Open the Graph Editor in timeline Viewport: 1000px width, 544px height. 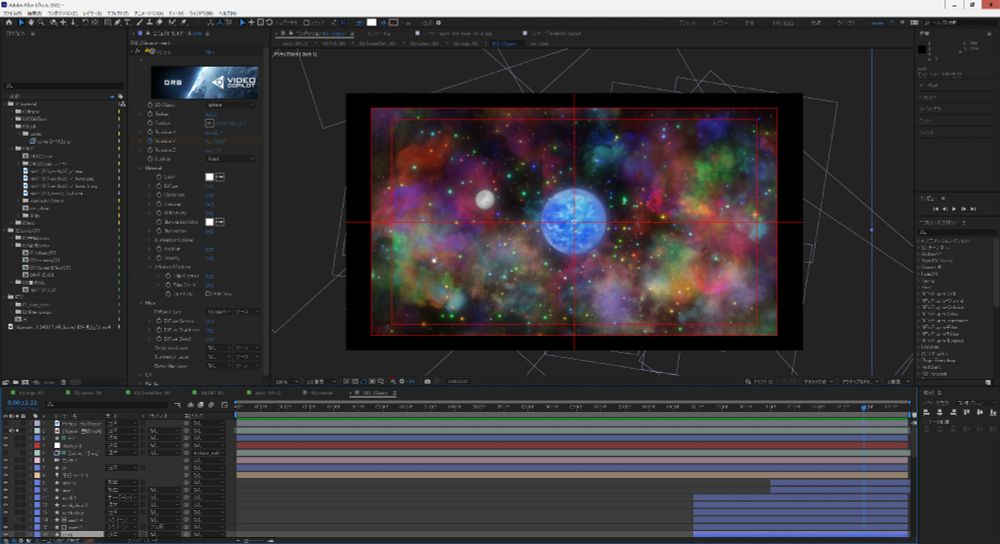[224, 404]
